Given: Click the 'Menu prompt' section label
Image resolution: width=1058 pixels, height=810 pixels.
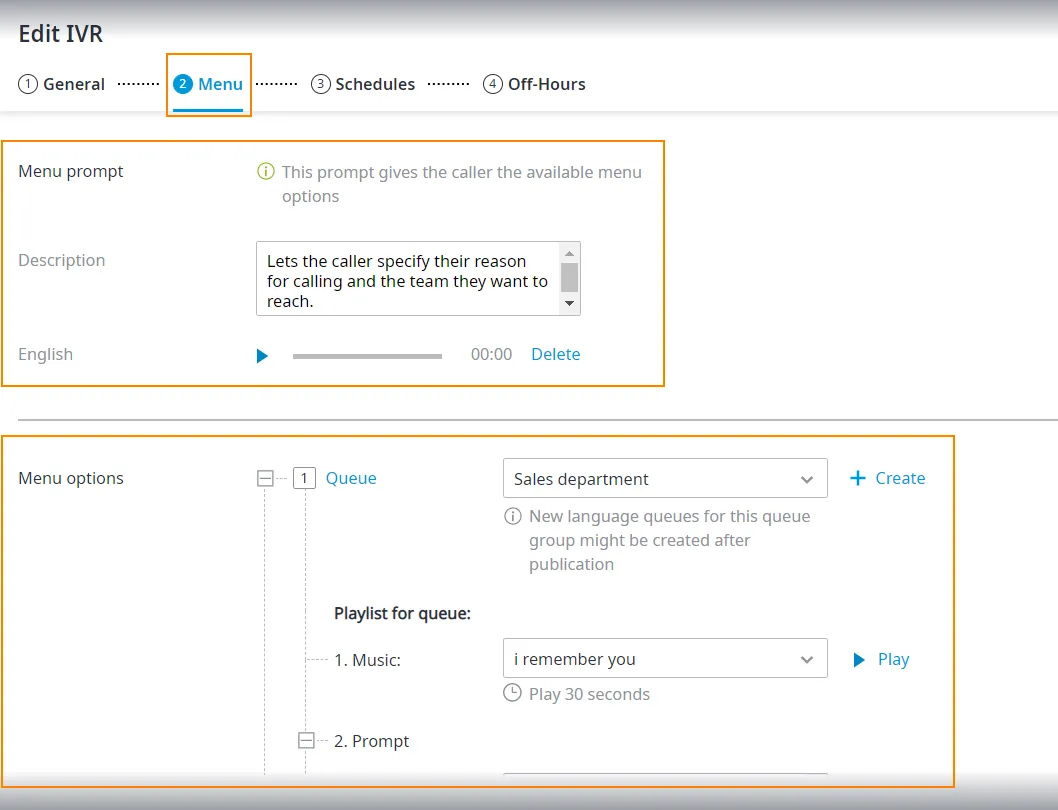Looking at the screenshot, I should coord(71,171).
